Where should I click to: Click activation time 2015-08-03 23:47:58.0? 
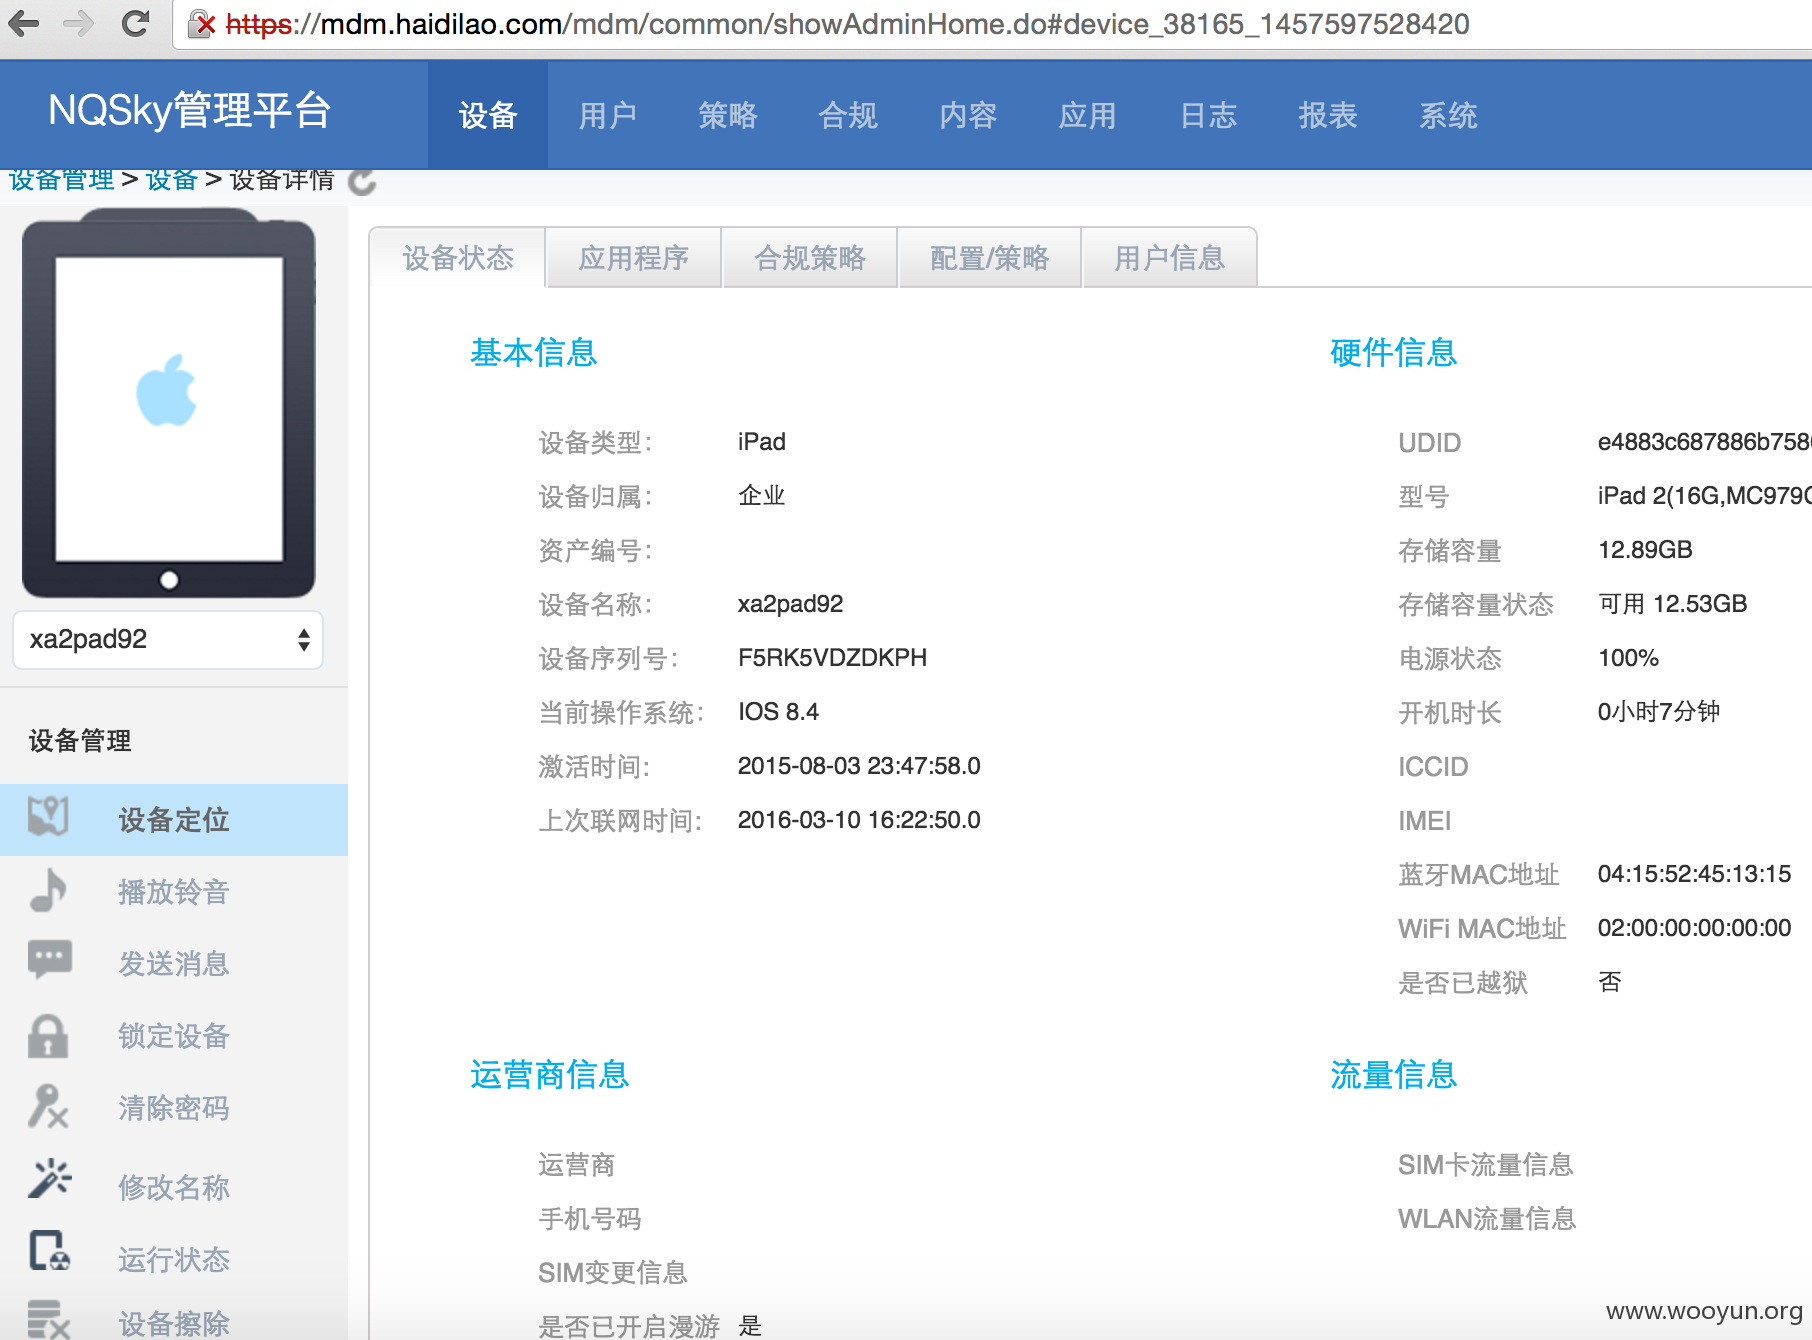click(x=859, y=766)
